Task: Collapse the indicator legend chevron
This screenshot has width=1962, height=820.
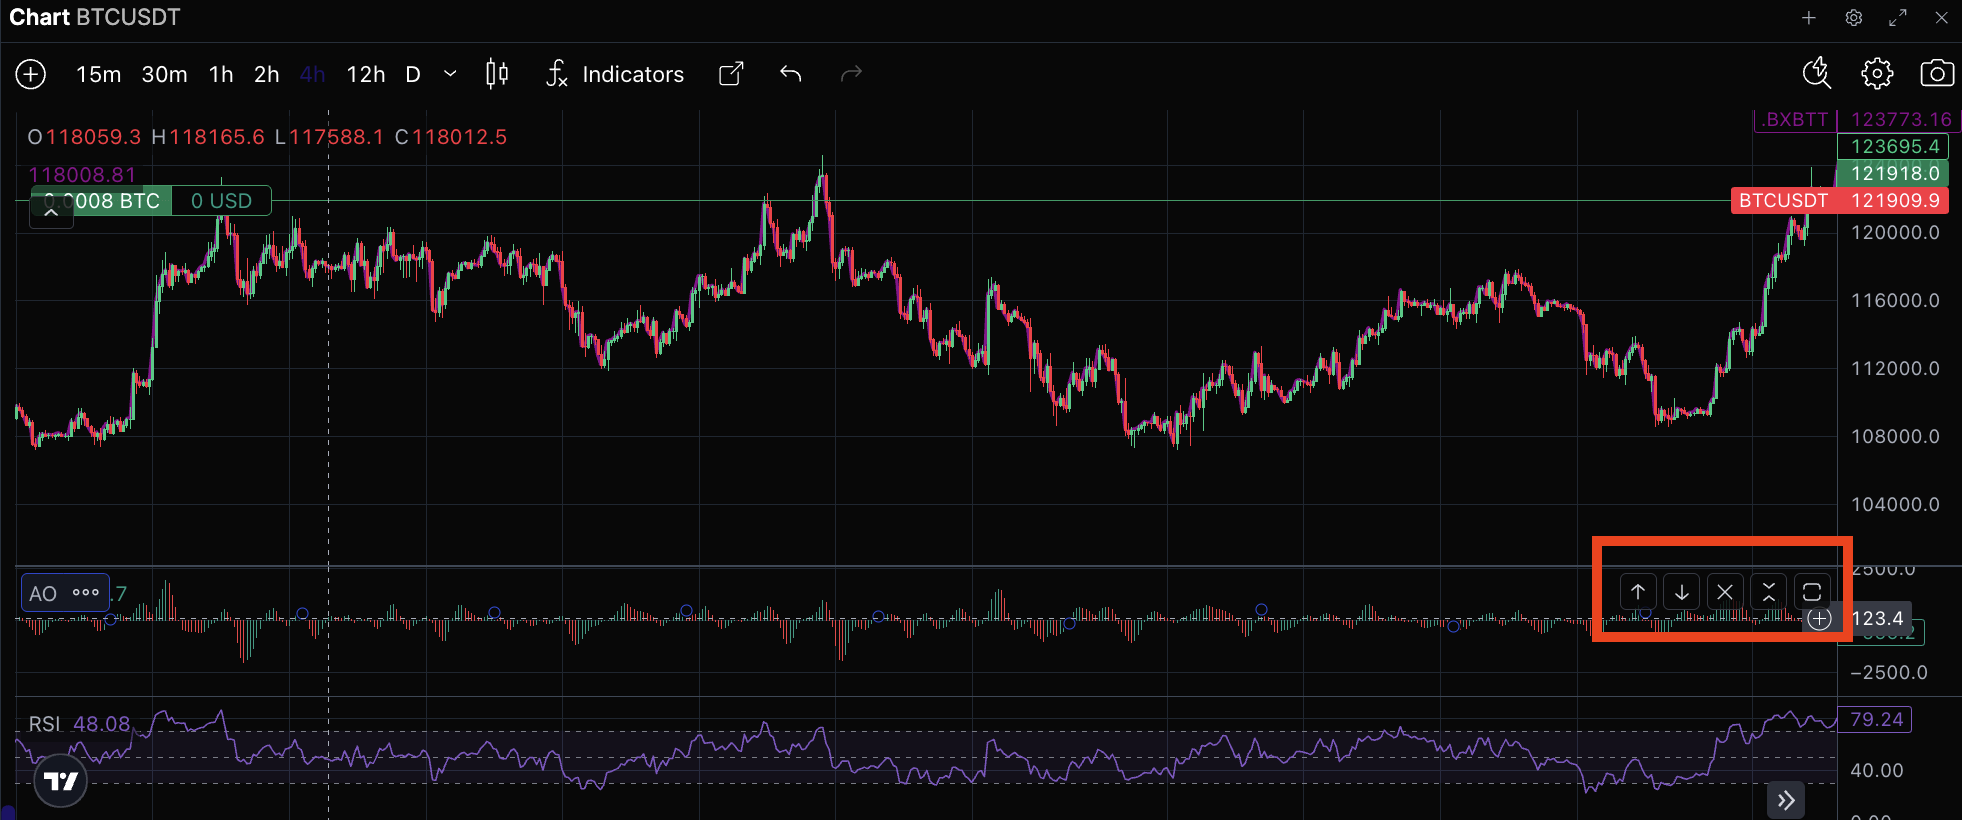Action: tap(51, 213)
